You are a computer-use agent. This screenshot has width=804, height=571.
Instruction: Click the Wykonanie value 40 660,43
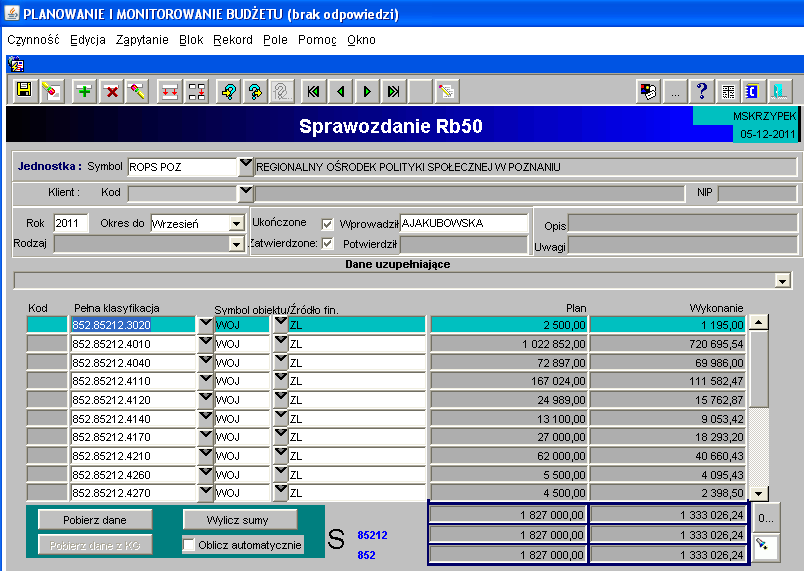click(x=668, y=456)
